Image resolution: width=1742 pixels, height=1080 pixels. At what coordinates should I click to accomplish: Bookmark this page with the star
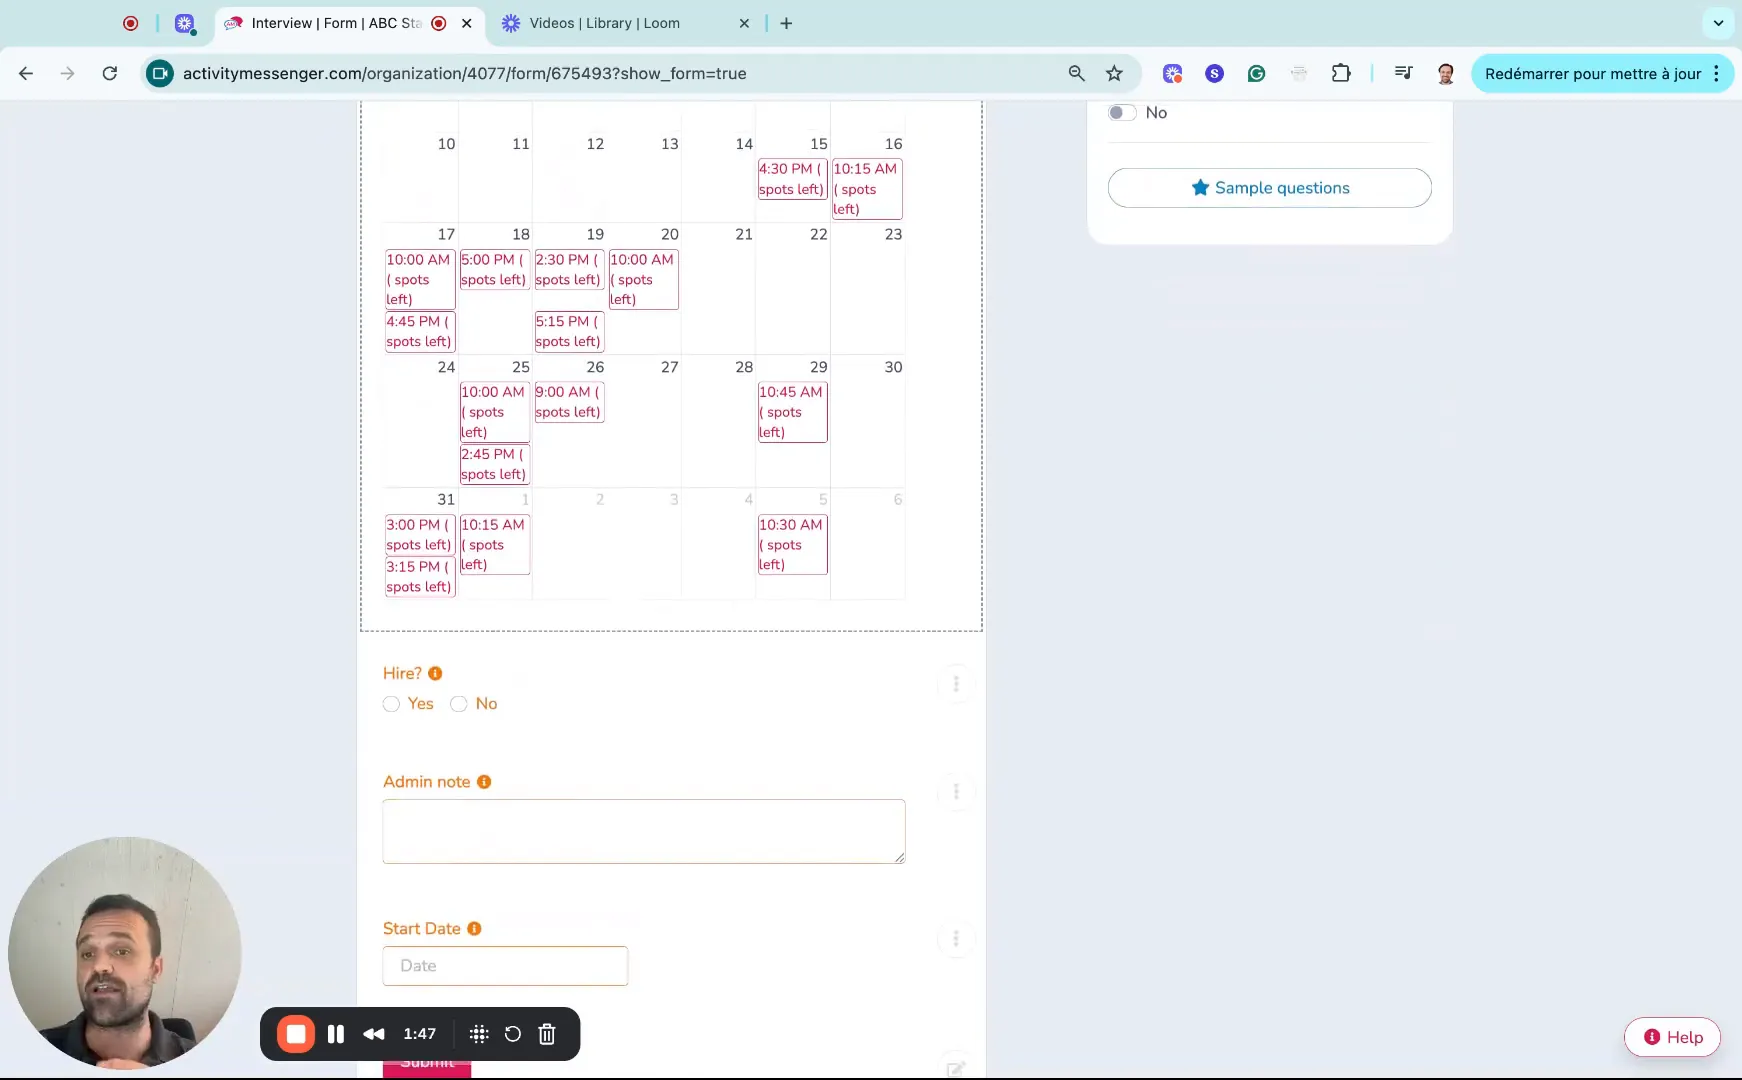pyautogui.click(x=1114, y=73)
